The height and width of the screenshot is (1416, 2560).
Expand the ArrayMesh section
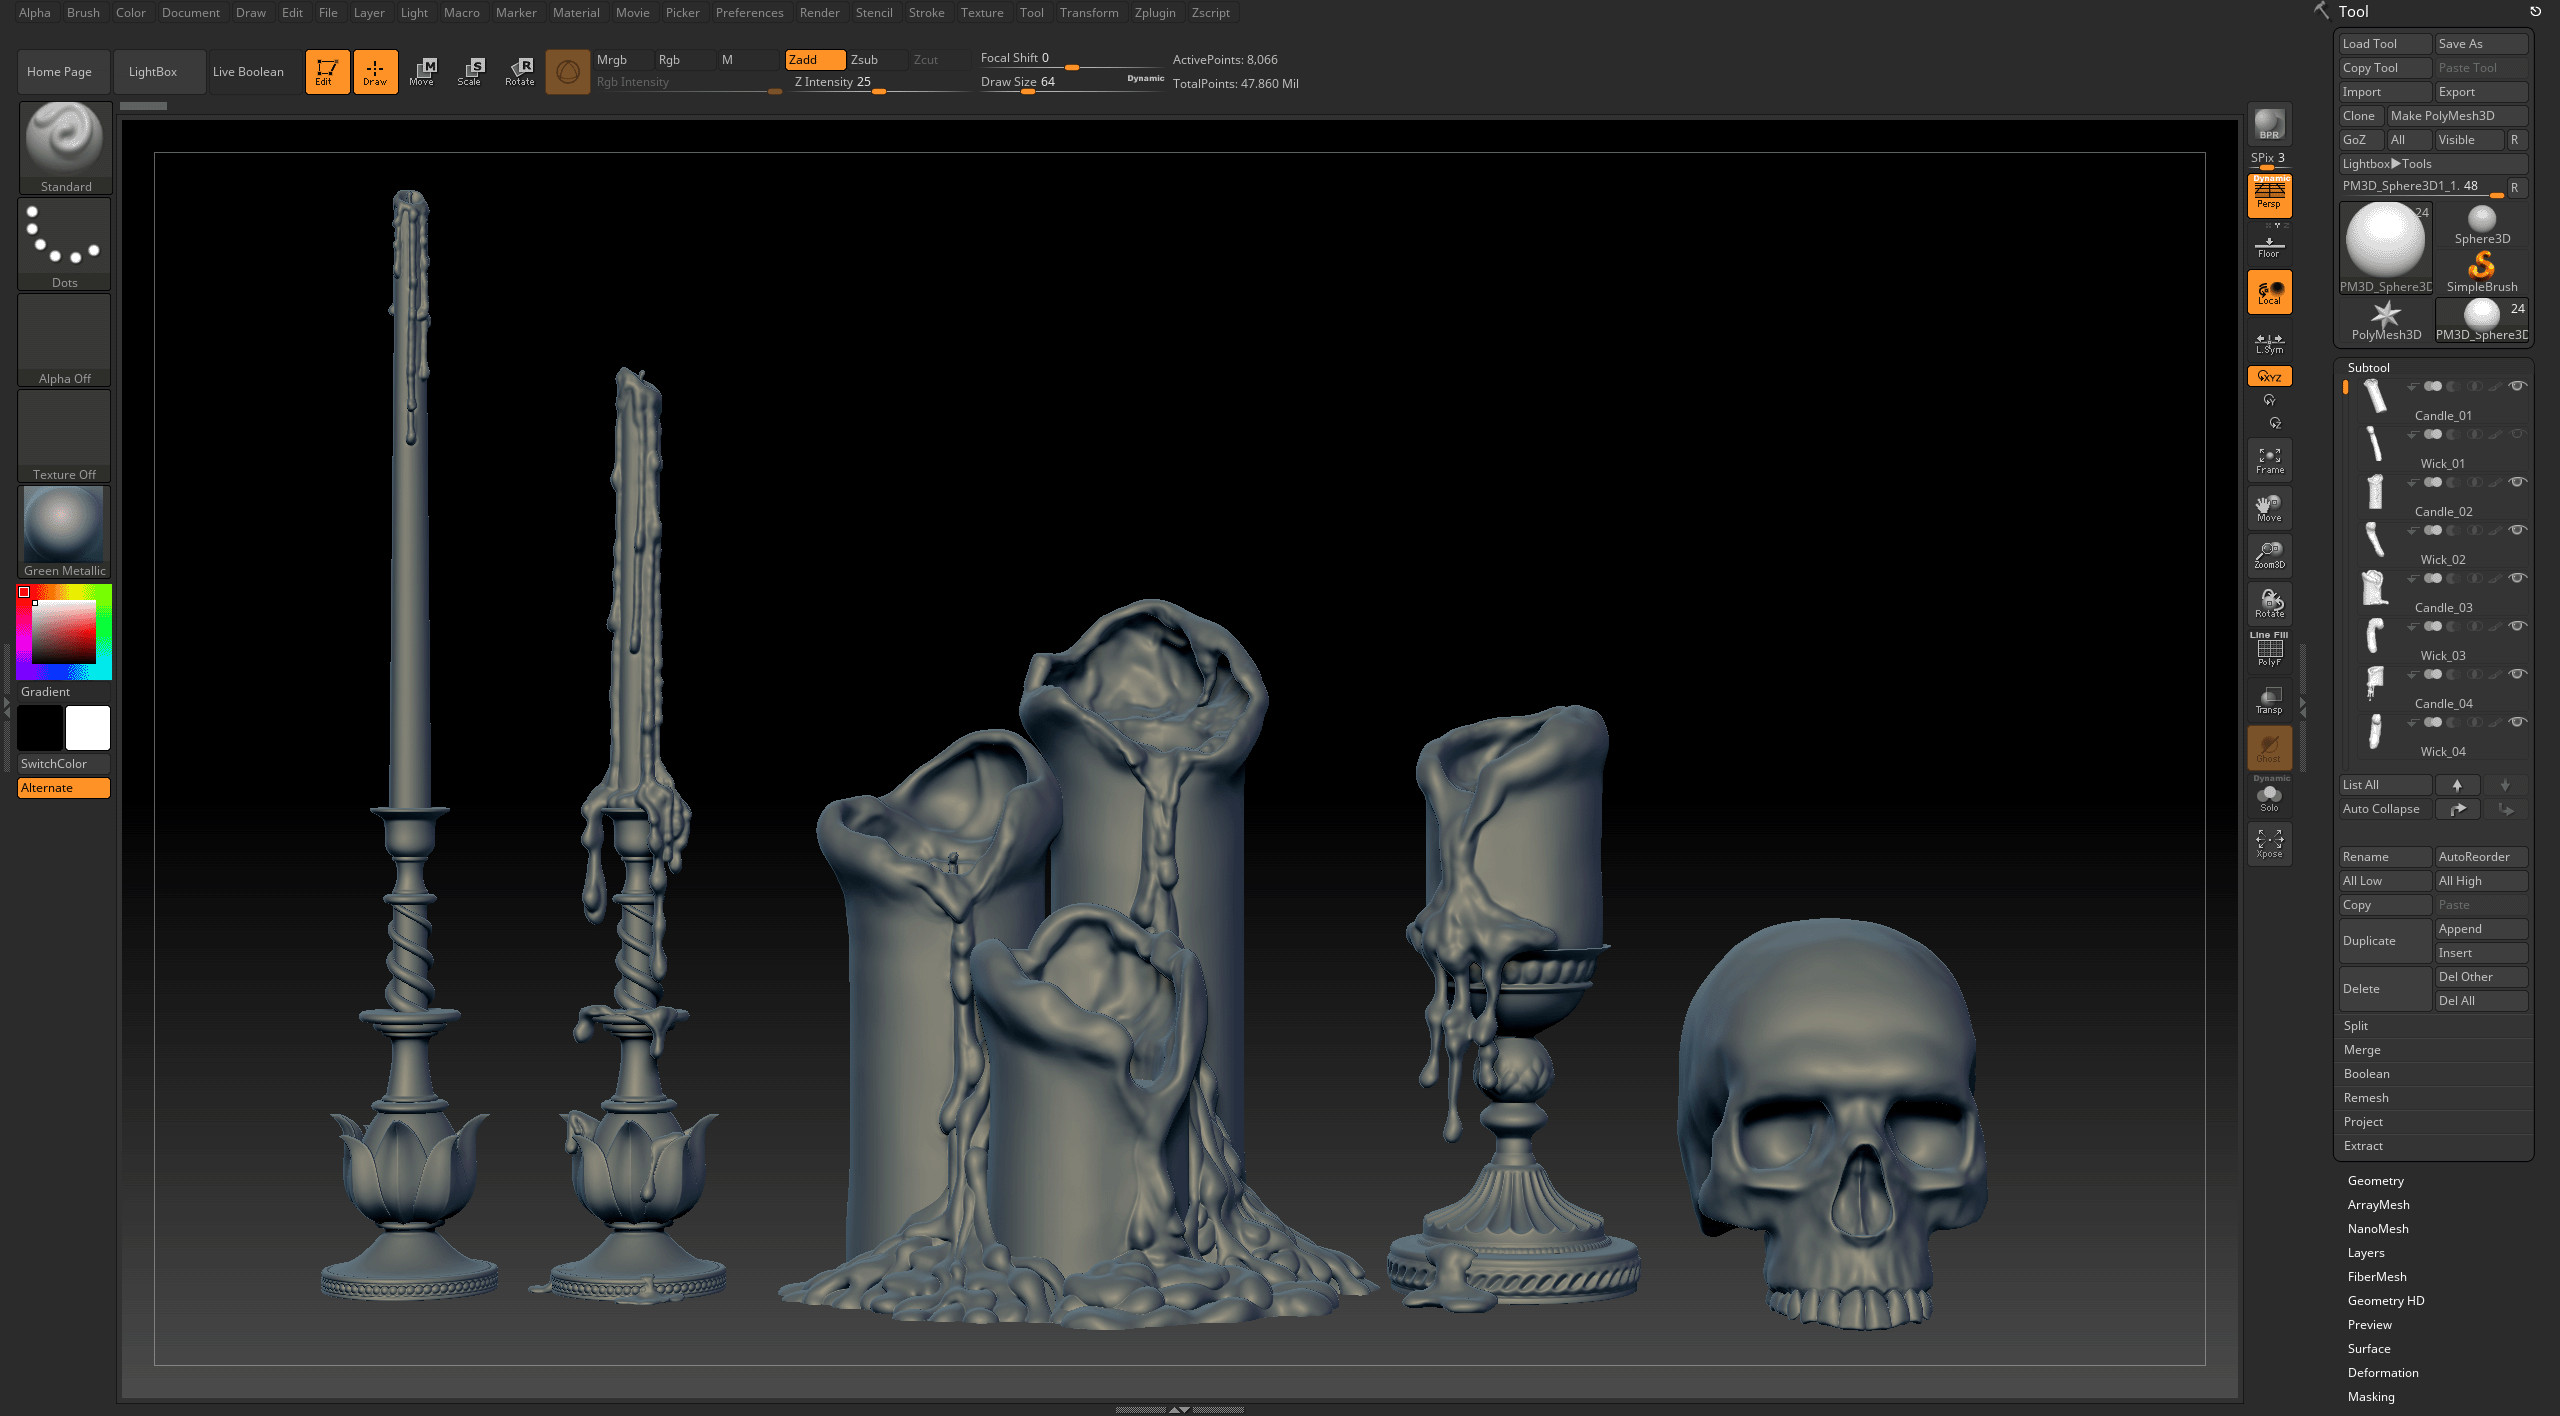(2378, 1205)
